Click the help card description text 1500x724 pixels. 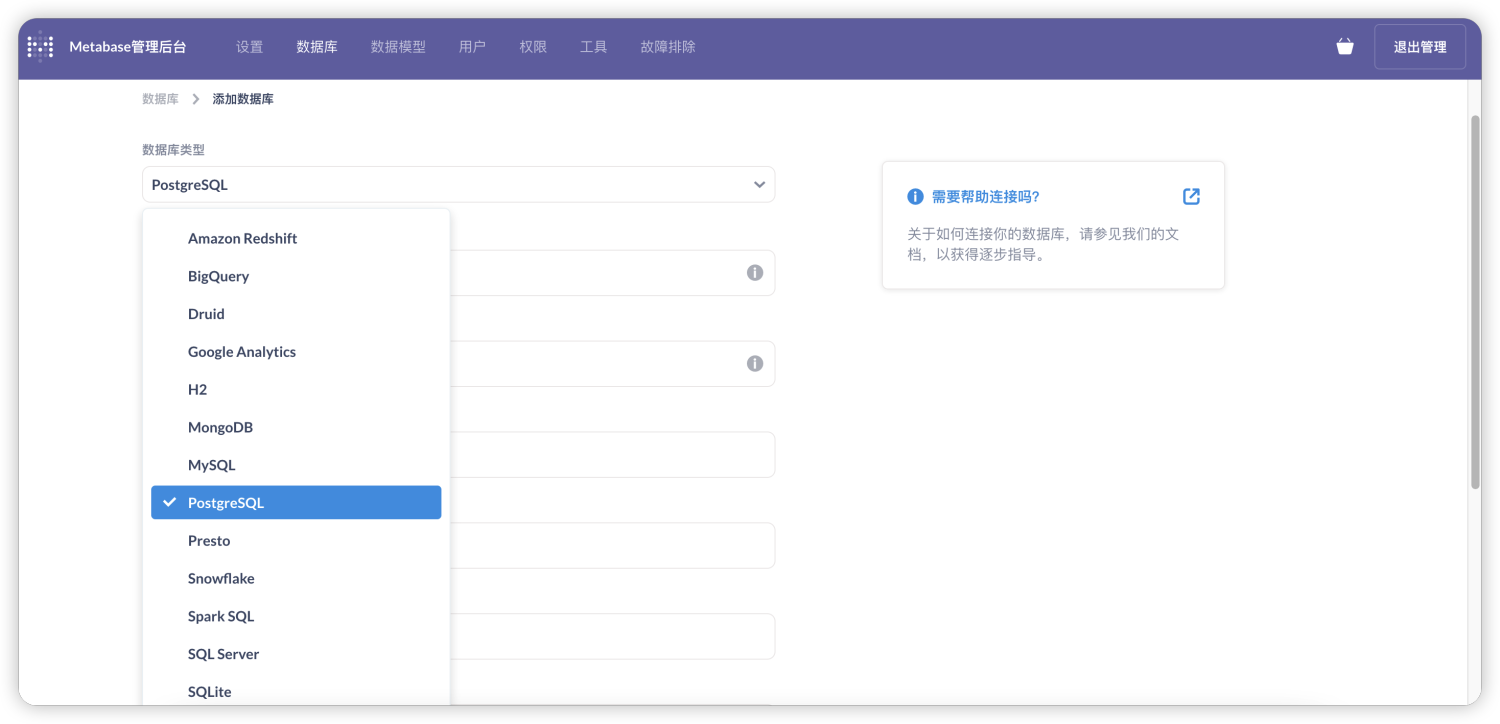[1043, 244]
